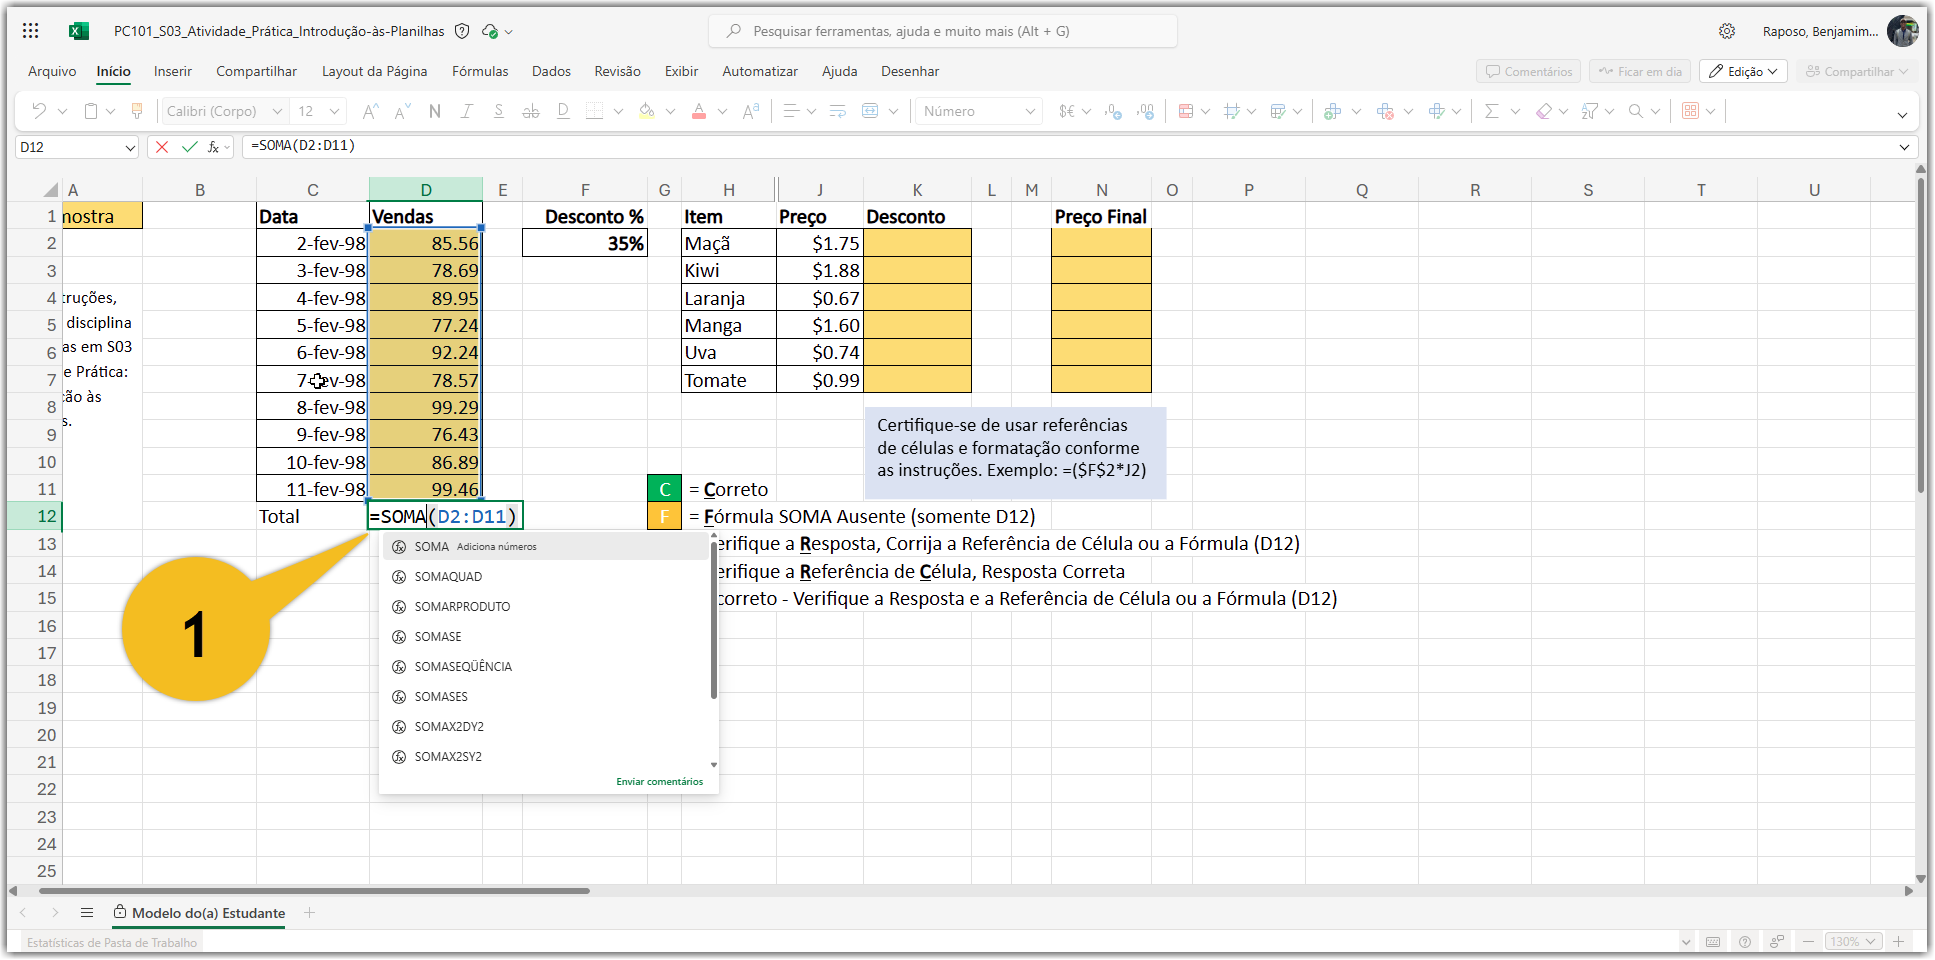Screen dimensions: 1935x960
Task: Open fill color dropdown arrow
Action: tap(670, 111)
